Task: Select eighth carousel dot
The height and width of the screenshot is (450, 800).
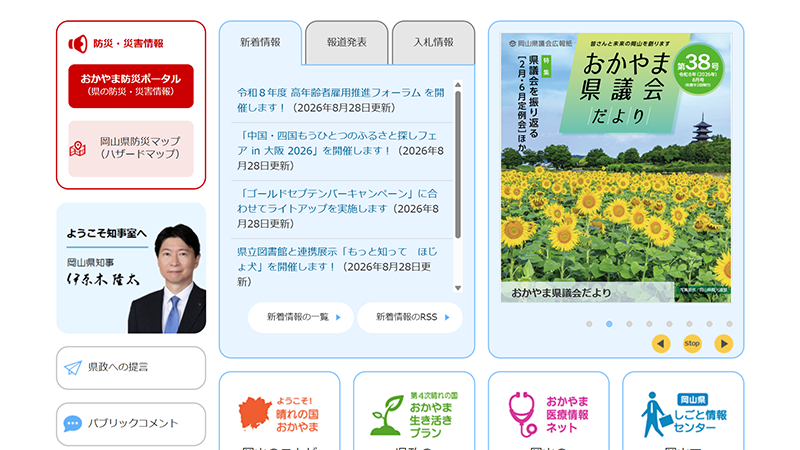Action: 729,324
